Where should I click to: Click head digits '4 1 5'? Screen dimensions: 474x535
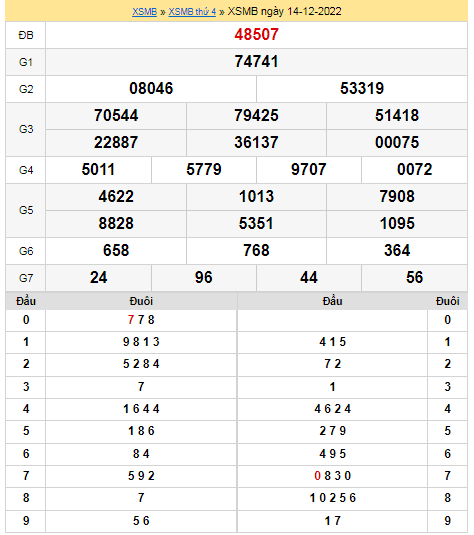[x=332, y=342]
